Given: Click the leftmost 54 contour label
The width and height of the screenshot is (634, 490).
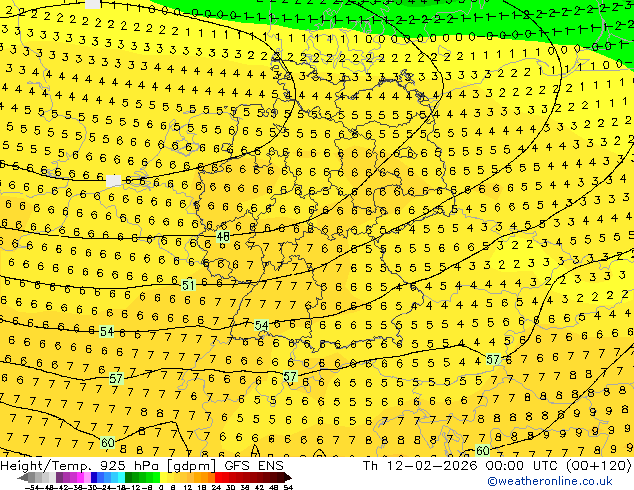Looking at the screenshot, I should 107,332.
